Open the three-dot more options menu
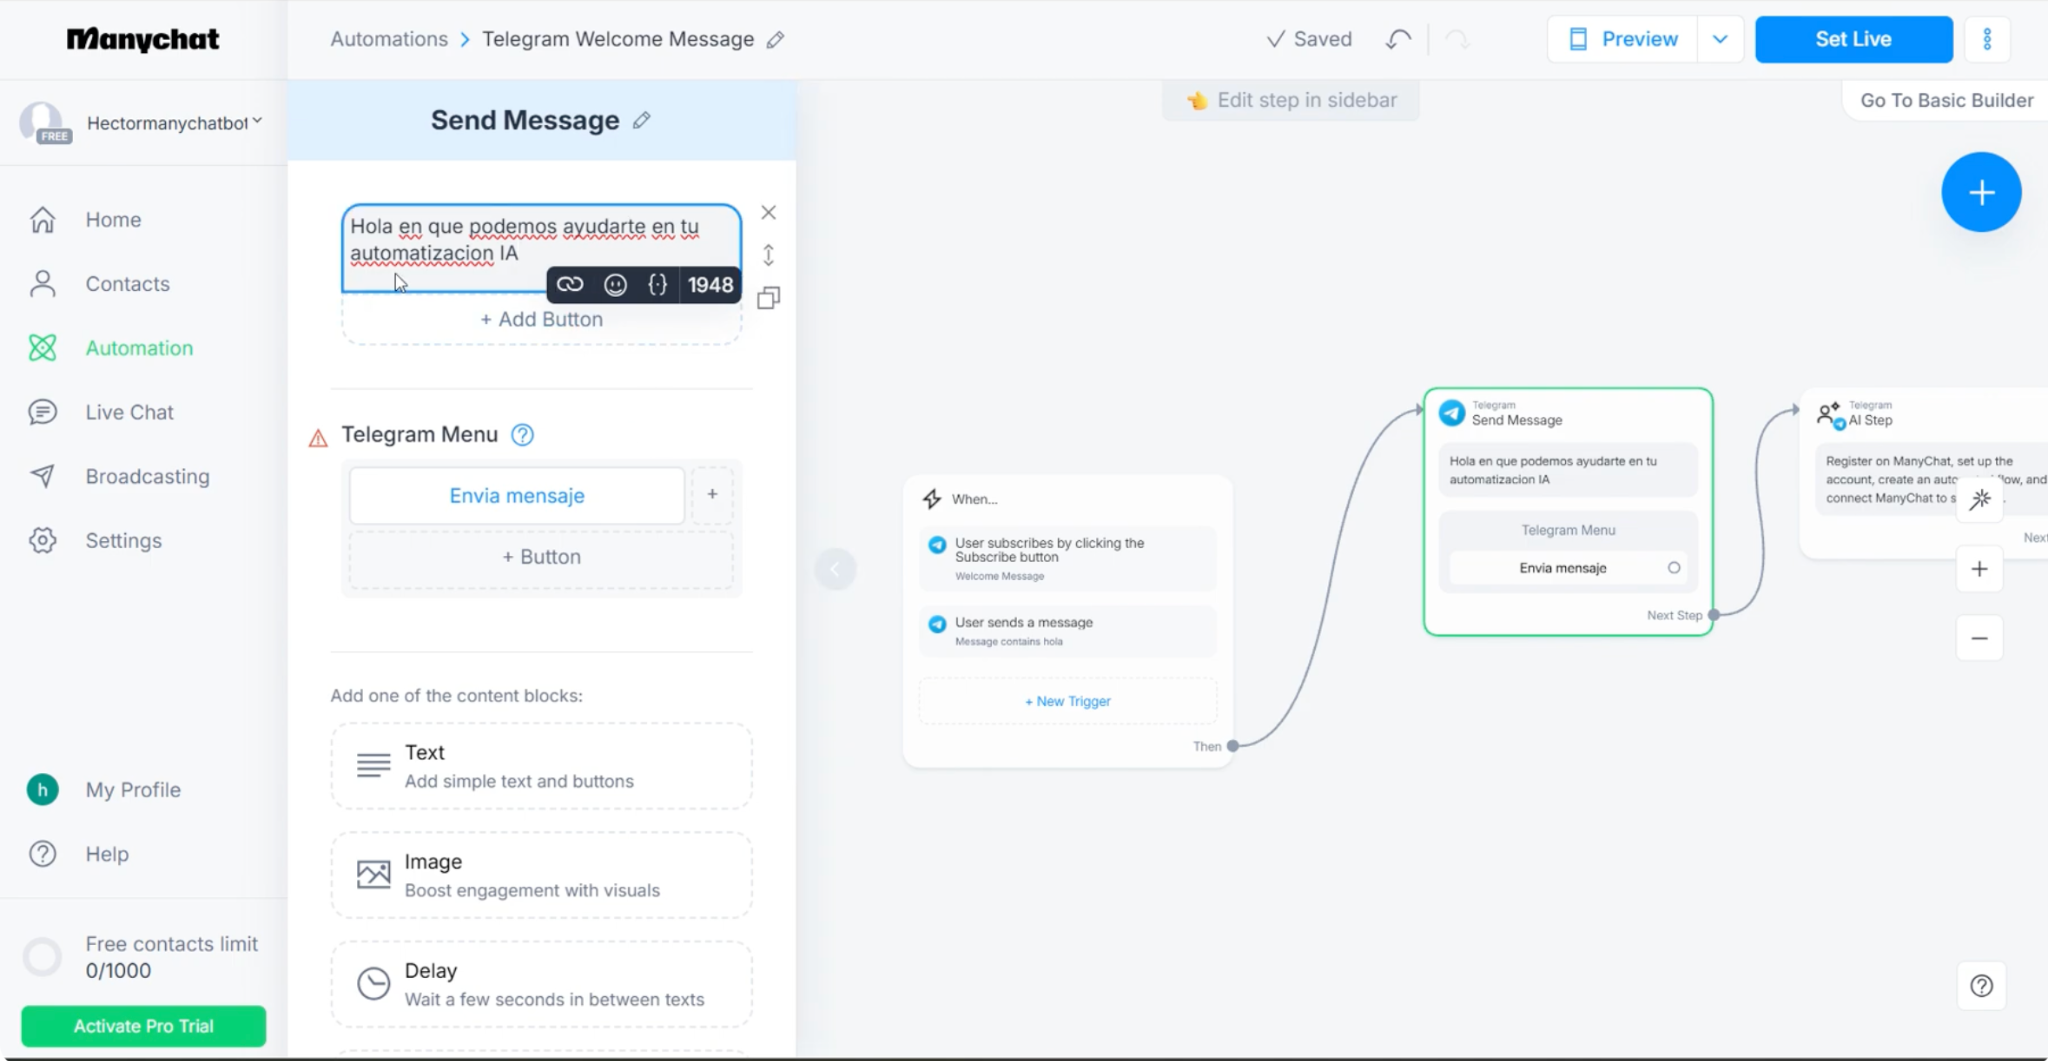2048x1061 pixels. [x=1987, y=39]
